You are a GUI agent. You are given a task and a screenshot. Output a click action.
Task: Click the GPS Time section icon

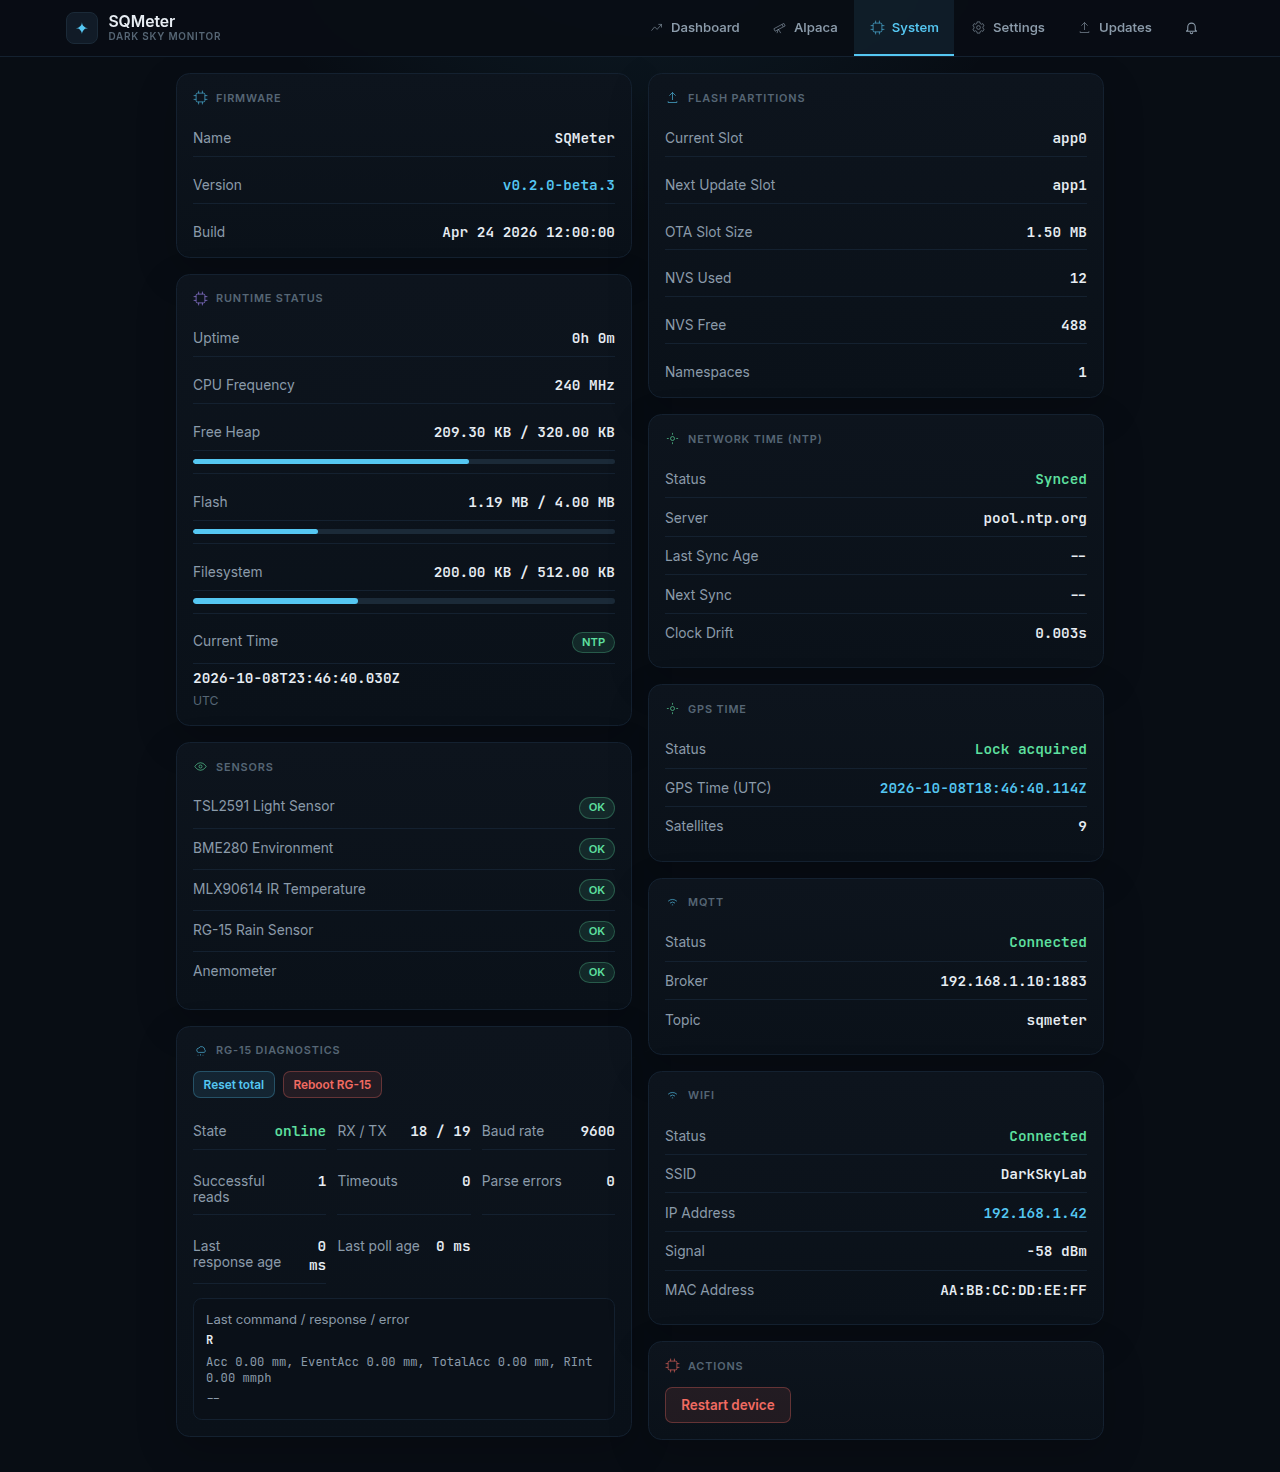click(672, 709)
